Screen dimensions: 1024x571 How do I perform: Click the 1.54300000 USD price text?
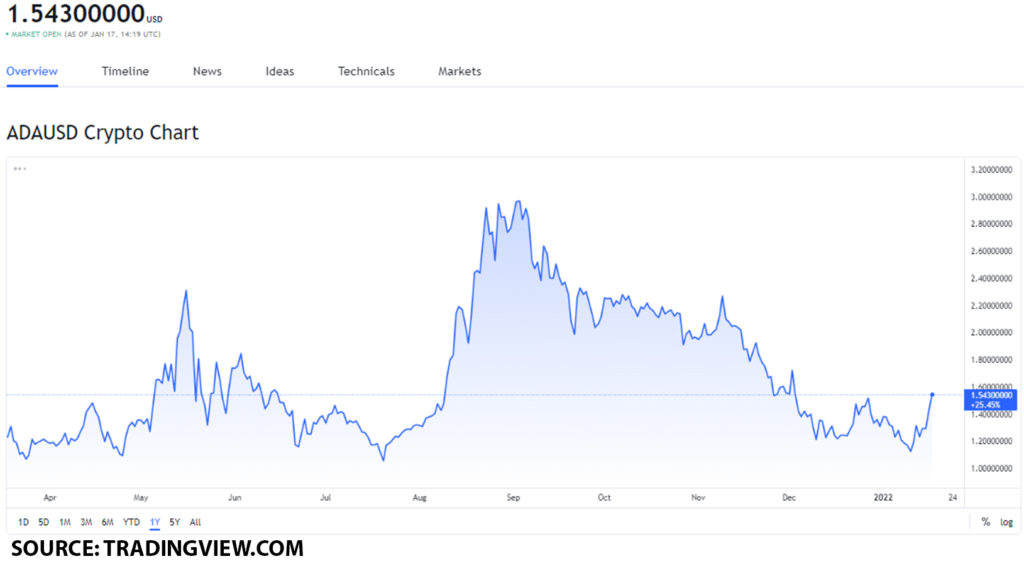[x=84, y=14]
